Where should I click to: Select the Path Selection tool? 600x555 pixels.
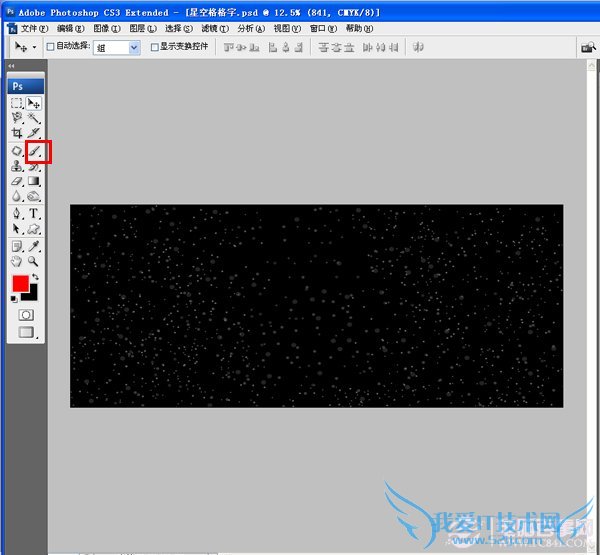click(17, 229)
